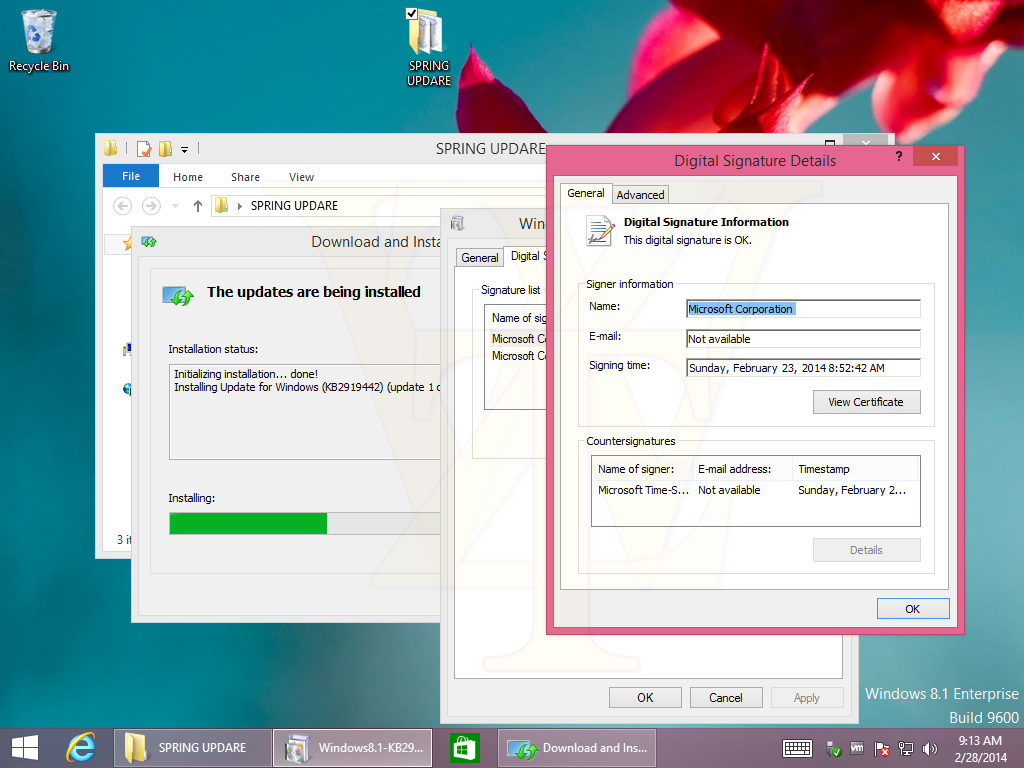Image resolution: width=1024 pixels, height=768 pixels.
Task: Toggle the checkbox on SPRING UPDARE desktop folder
Action: pos(411,13)
